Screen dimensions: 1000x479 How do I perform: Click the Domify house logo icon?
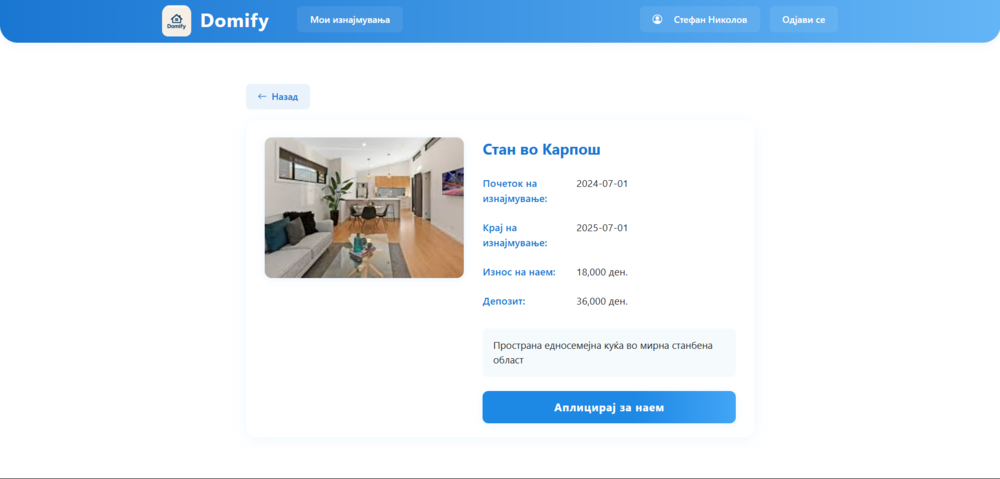click(176, 20)
